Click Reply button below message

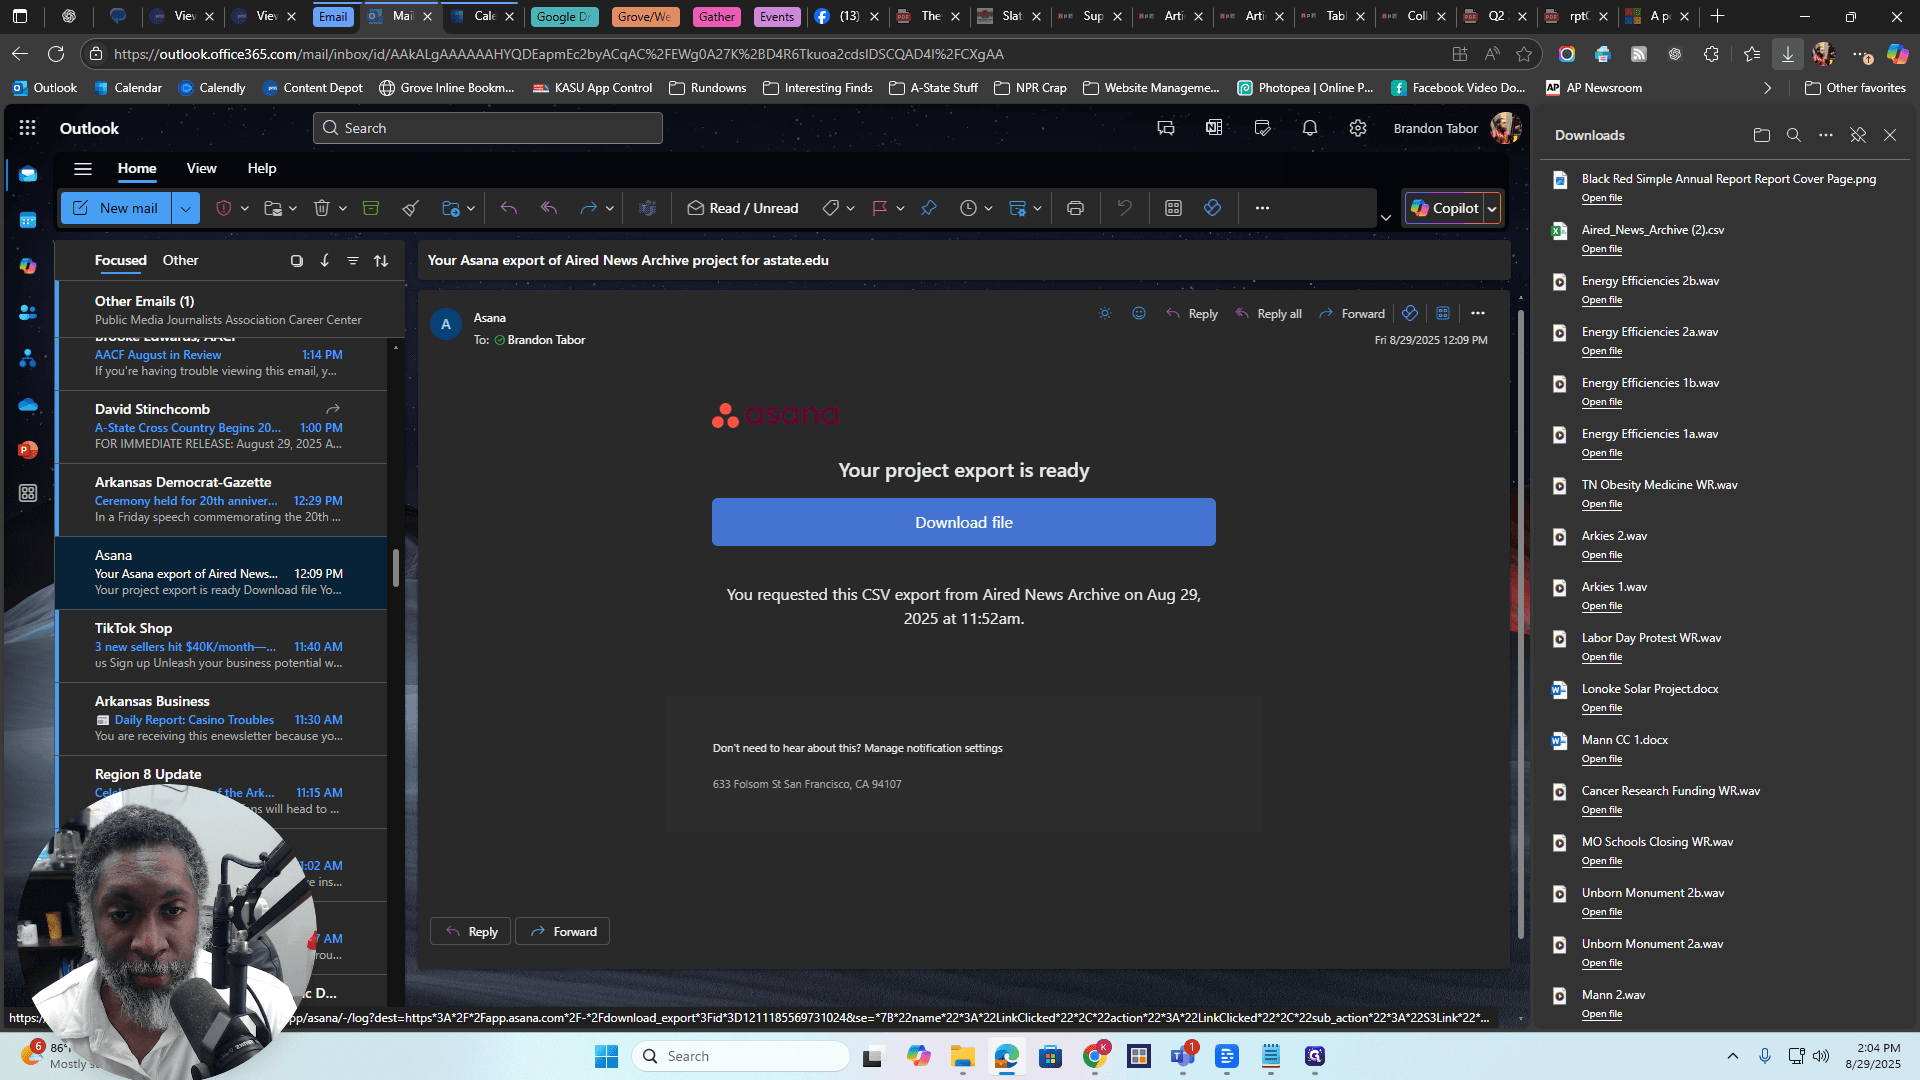click(x=470, y=931)
